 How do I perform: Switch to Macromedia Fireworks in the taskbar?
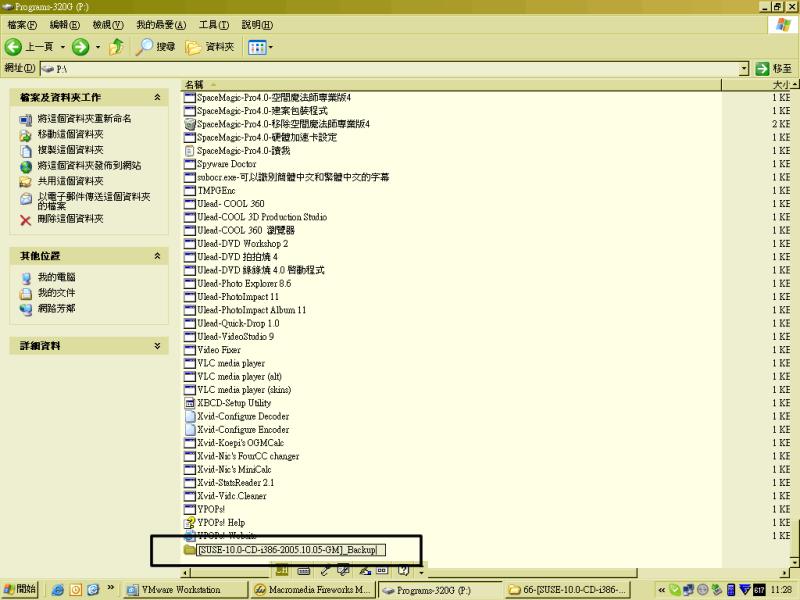coord(313,590)
